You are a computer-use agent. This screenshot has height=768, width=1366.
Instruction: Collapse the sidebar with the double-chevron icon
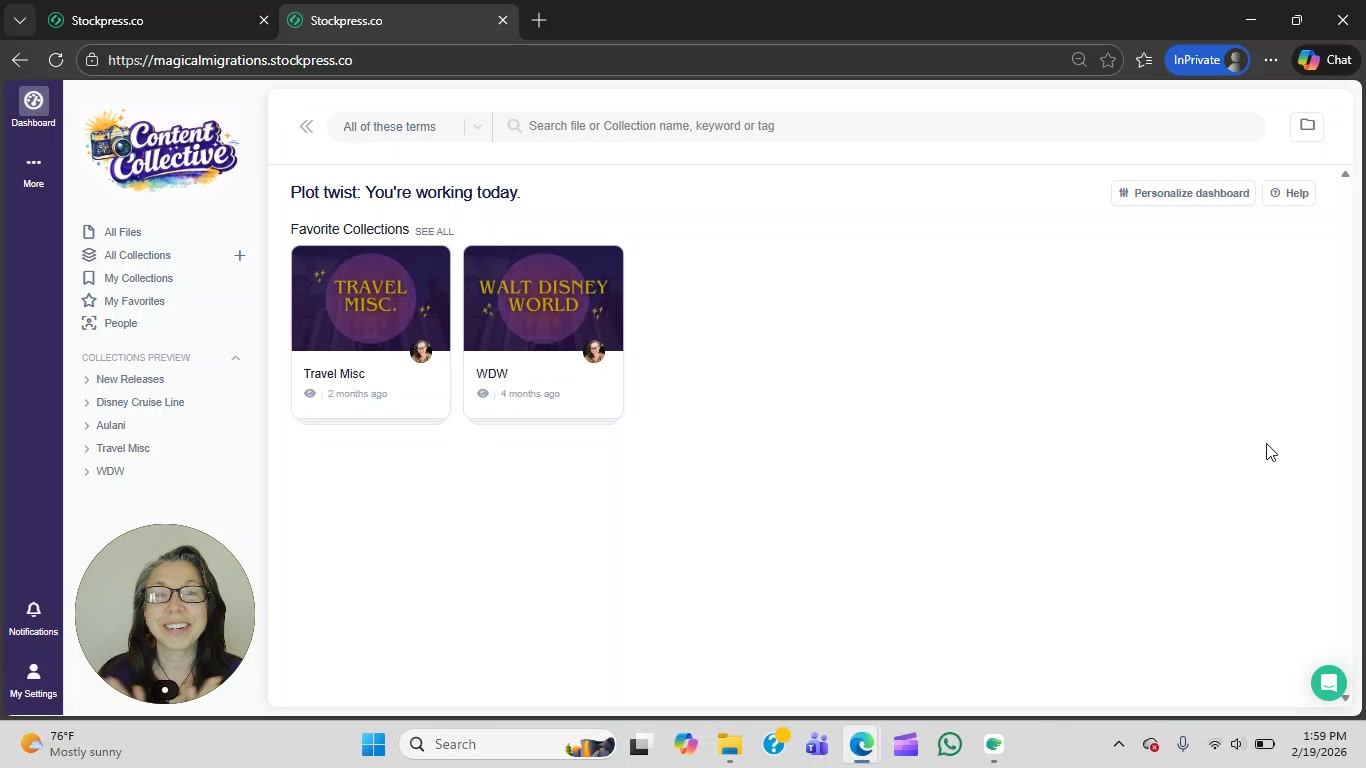(306, 126)
